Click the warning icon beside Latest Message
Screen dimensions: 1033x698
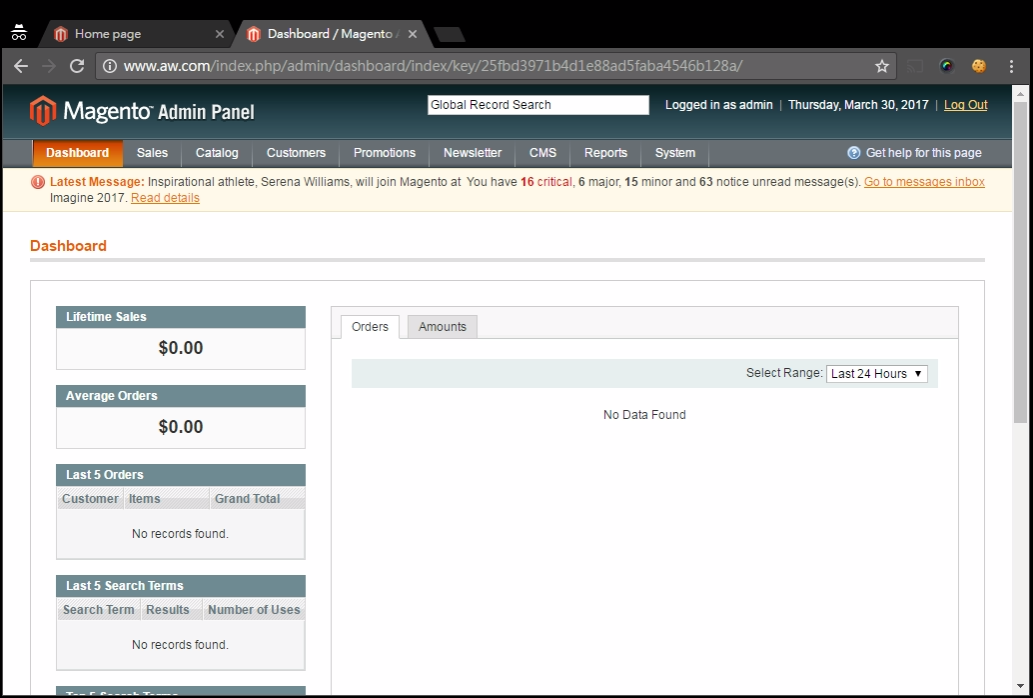[38, 181]
